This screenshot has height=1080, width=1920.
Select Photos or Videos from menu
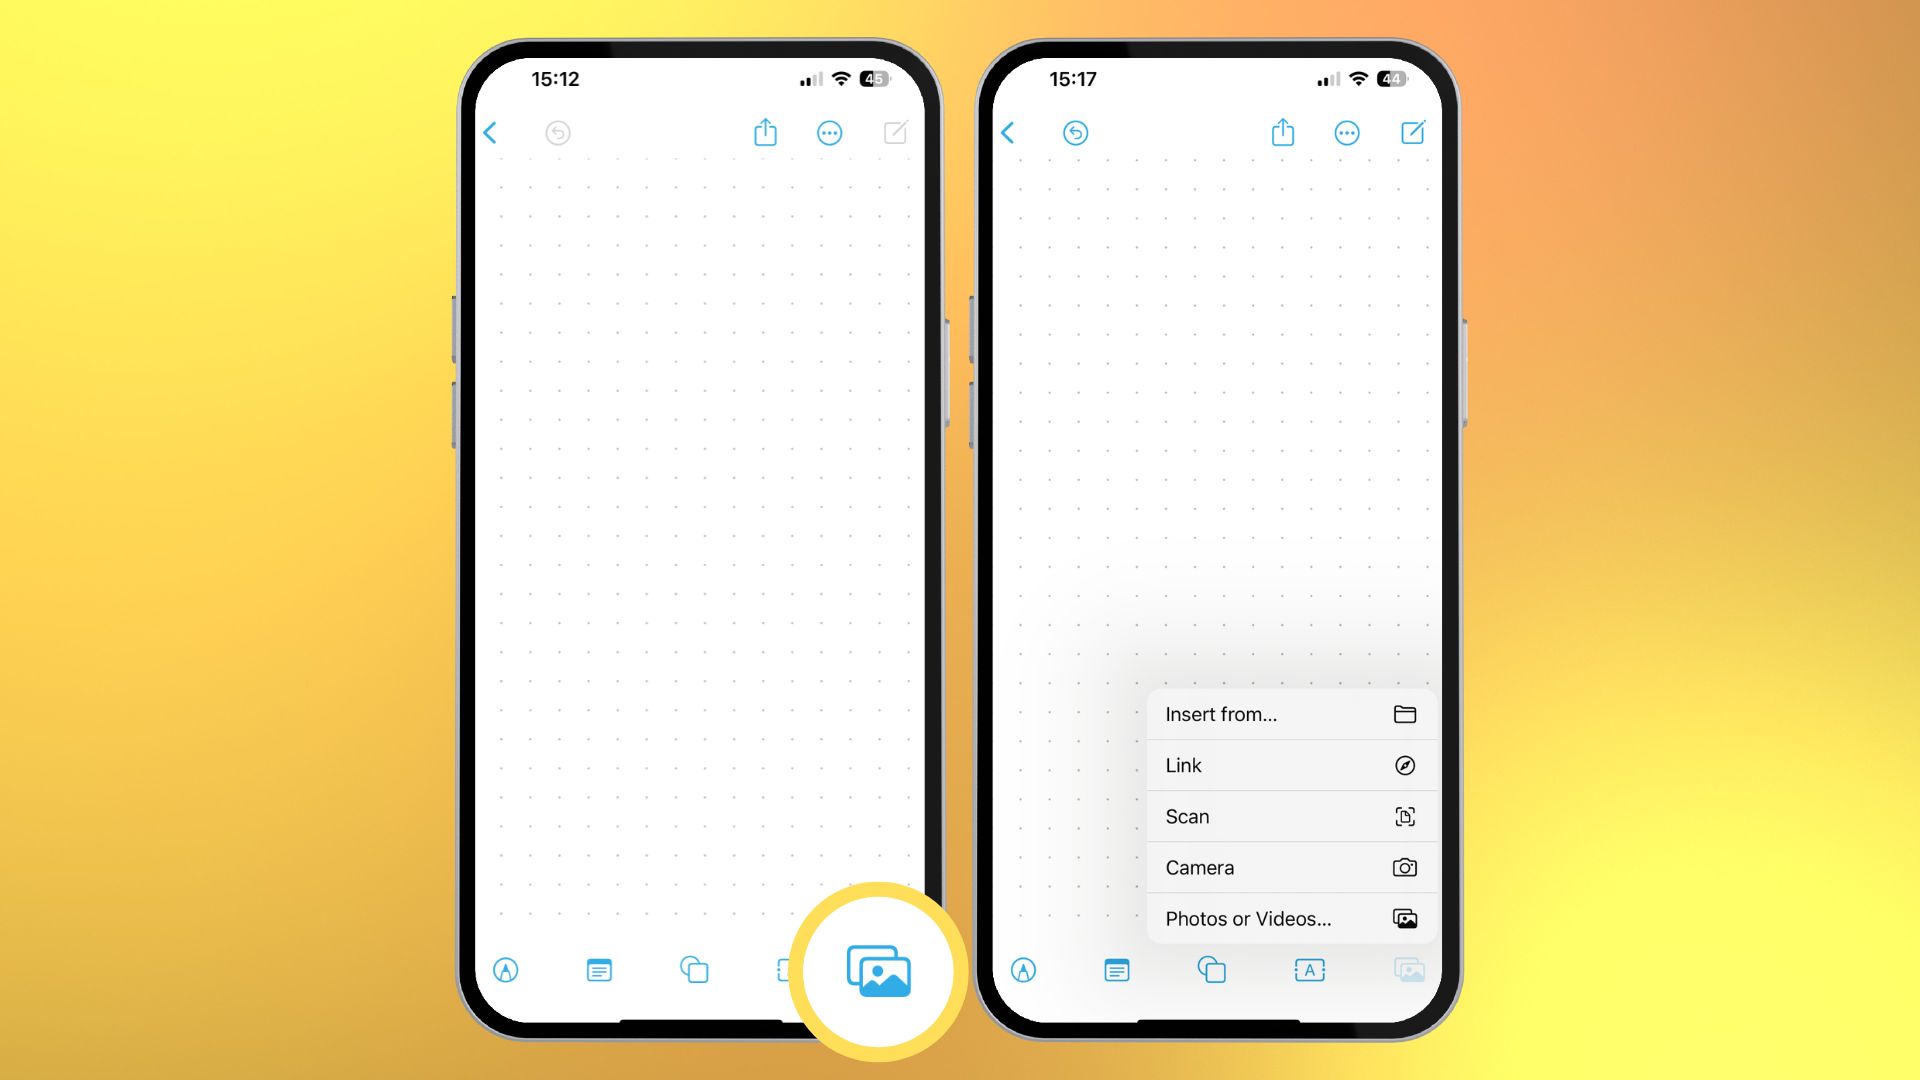(1287, 918)
